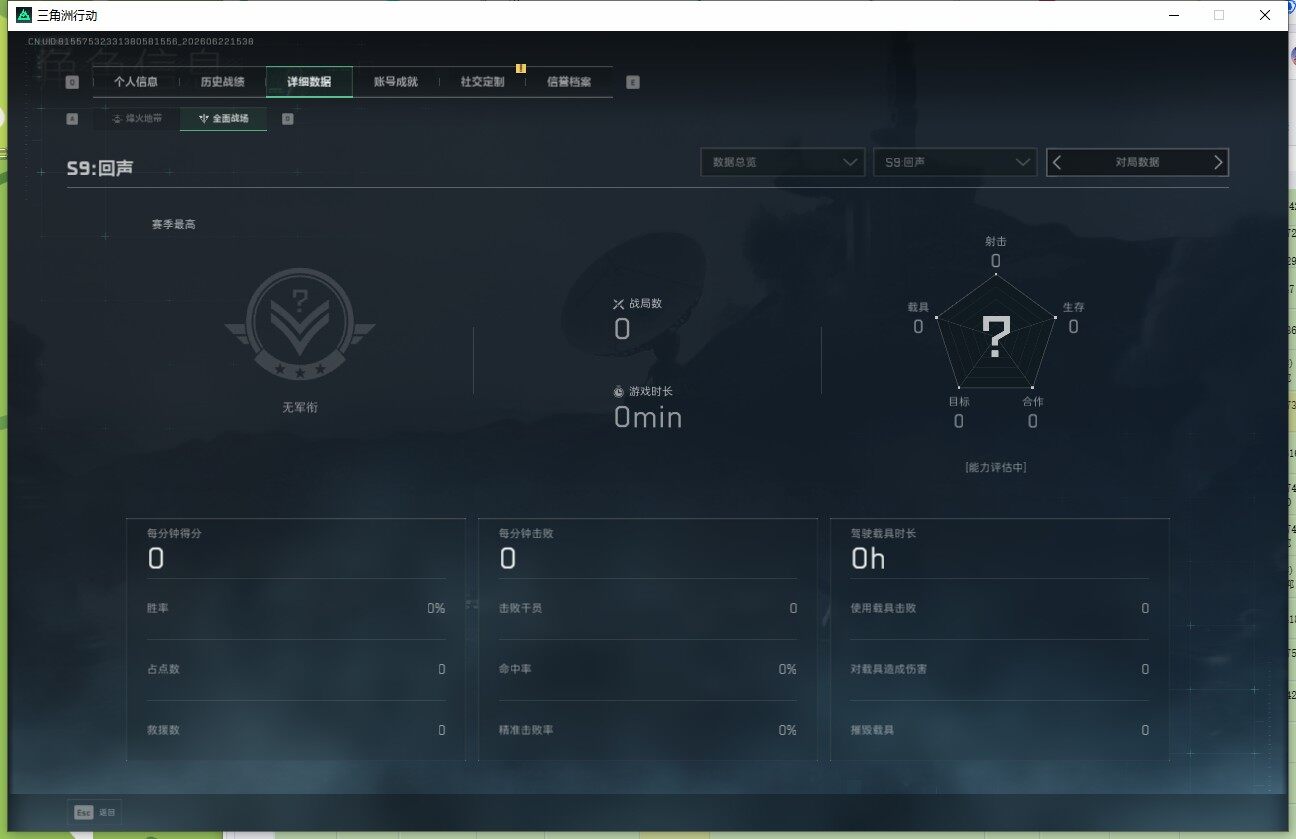
Task: Switch to the 历史战绩 tab
Action: pyautogui.click(x=222, y=82)
